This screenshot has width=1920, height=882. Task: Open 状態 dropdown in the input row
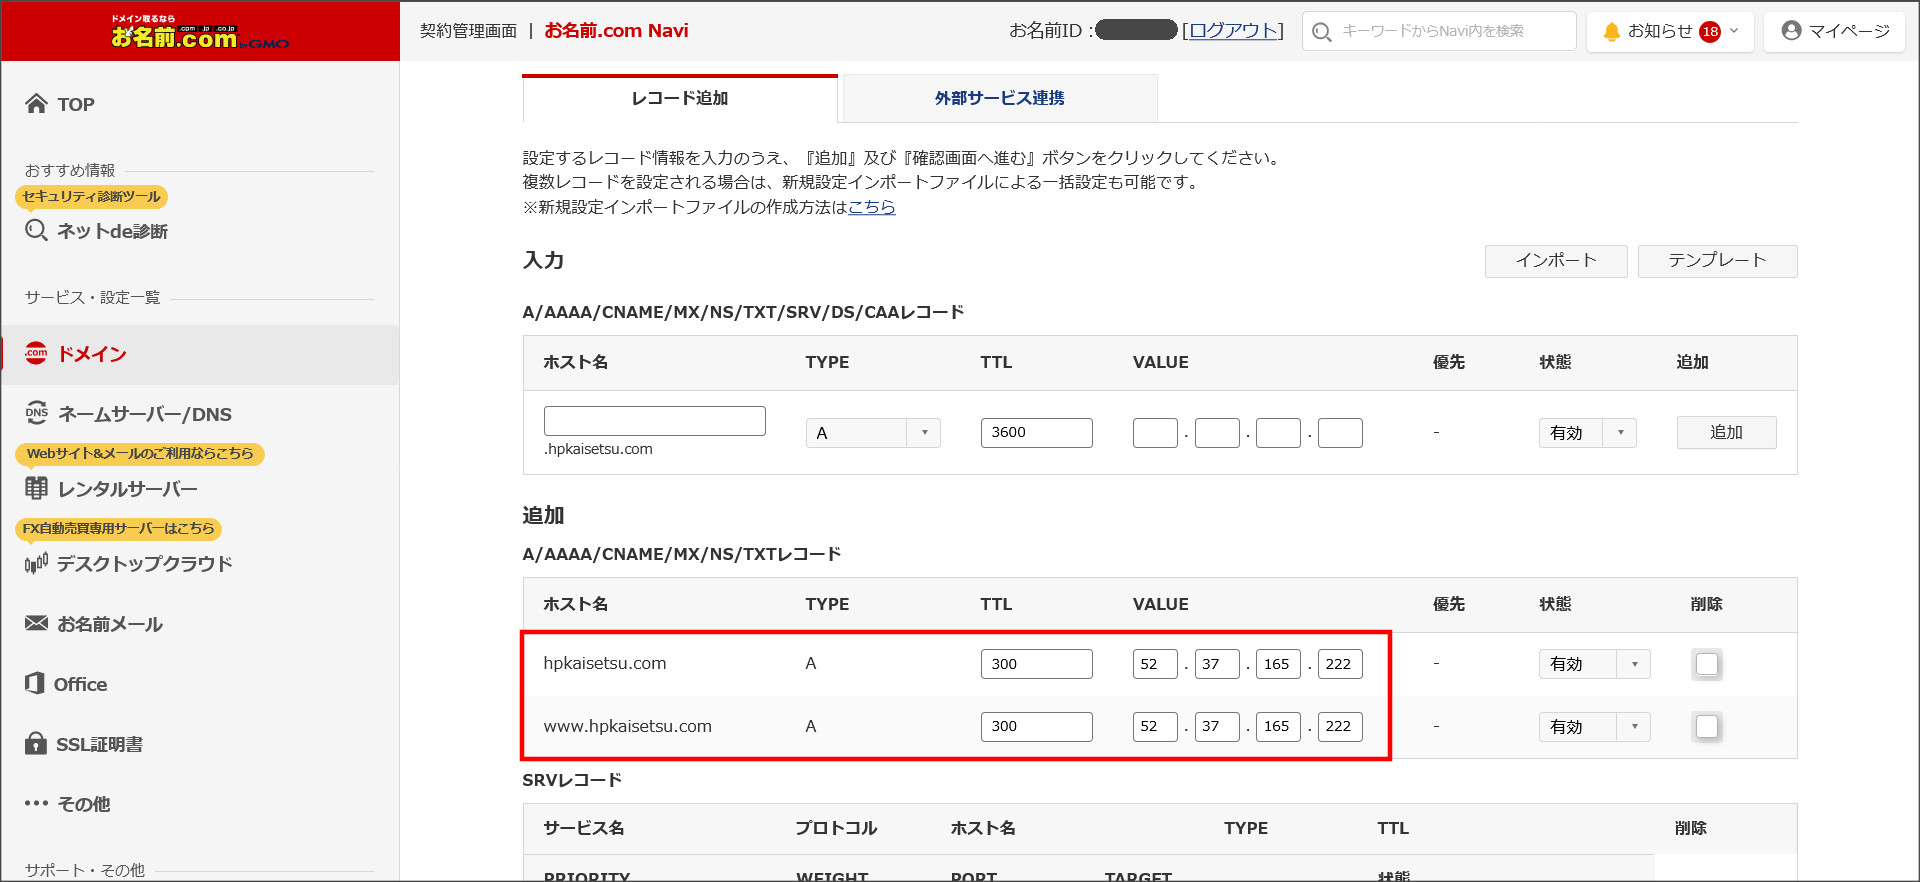[x=1587, y=433]
